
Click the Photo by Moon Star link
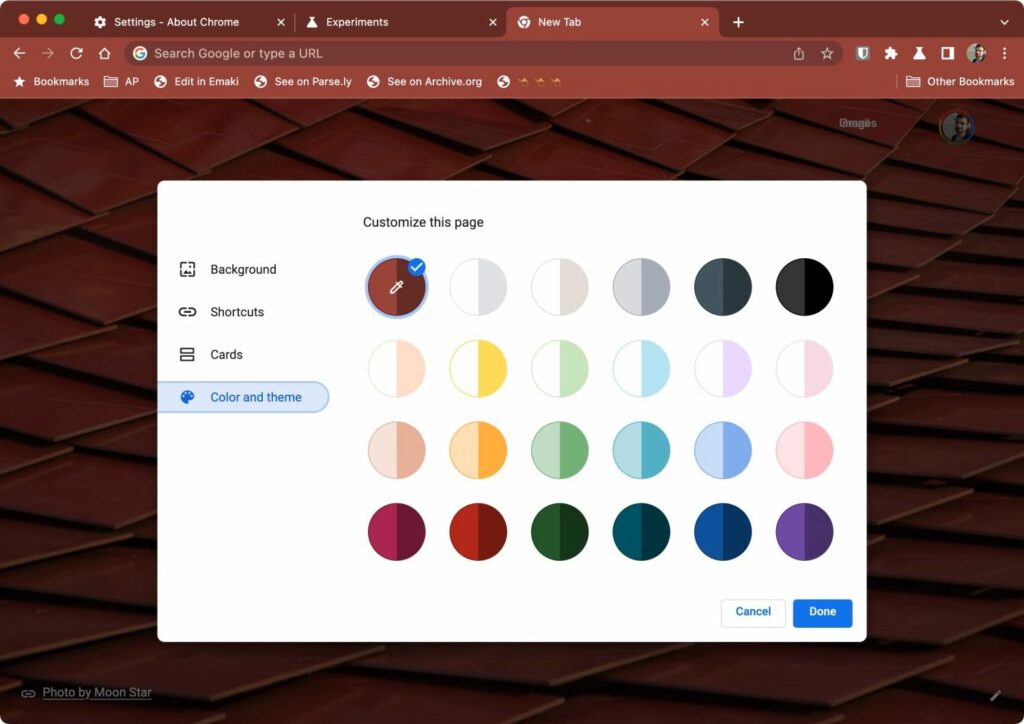(x=97, y=692)
